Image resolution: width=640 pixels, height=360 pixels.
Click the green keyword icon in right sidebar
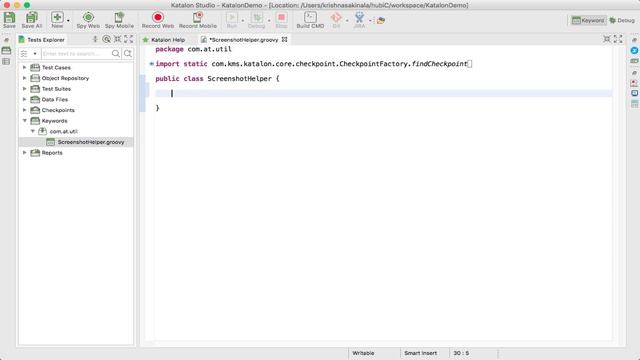pos(634,61)
